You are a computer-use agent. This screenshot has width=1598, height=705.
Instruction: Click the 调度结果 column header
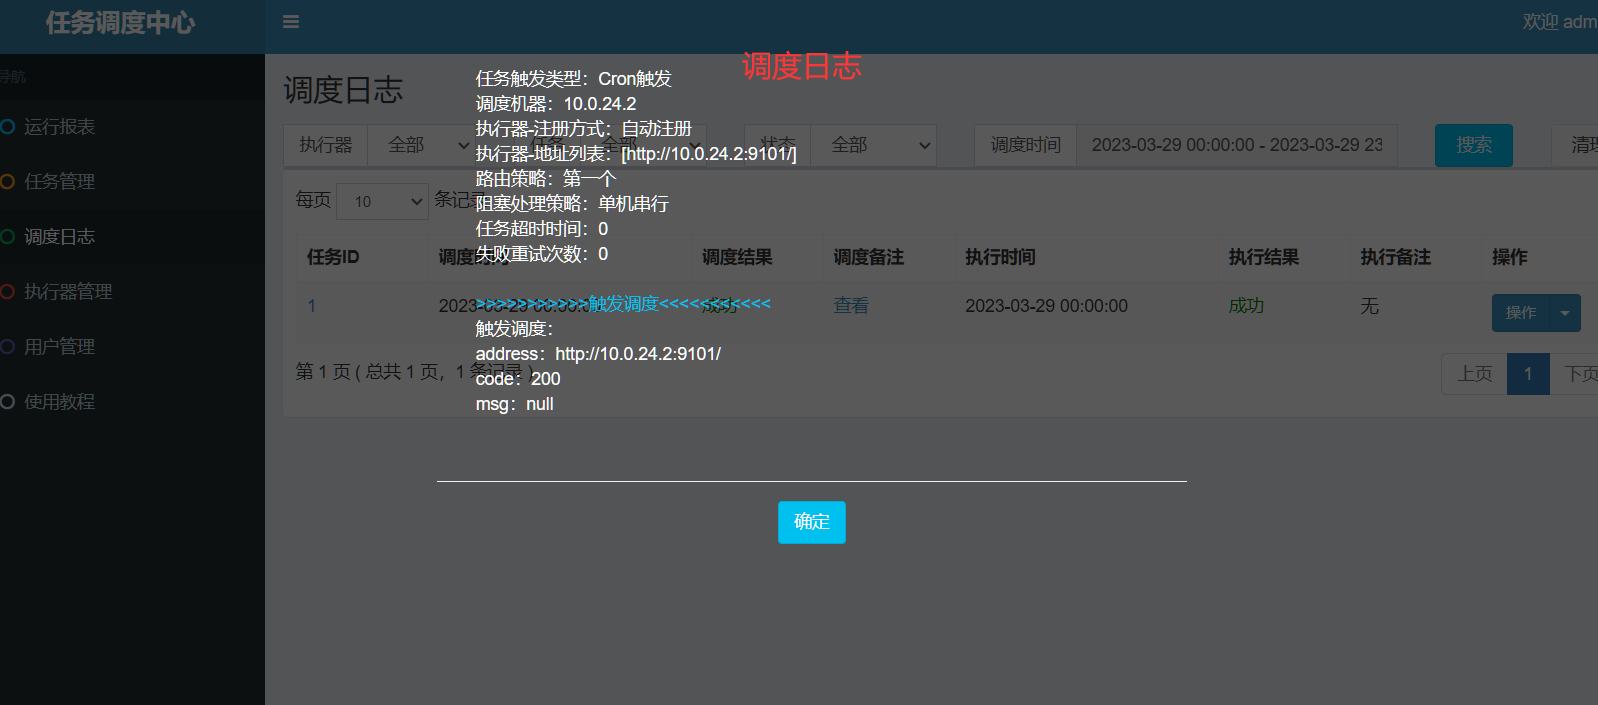point(737,257)
